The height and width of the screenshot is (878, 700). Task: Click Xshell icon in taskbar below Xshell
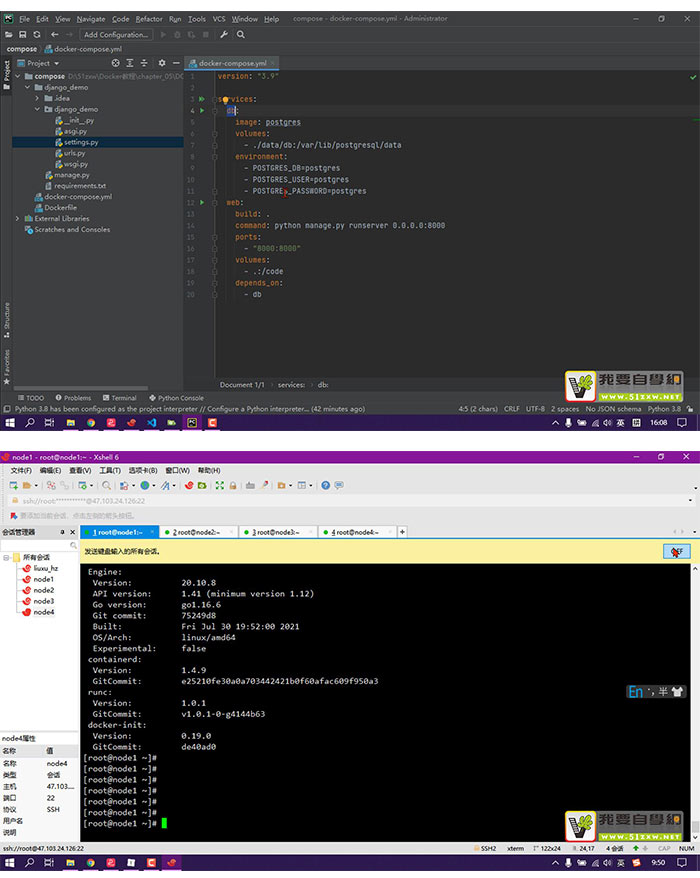tap(171, 863)
